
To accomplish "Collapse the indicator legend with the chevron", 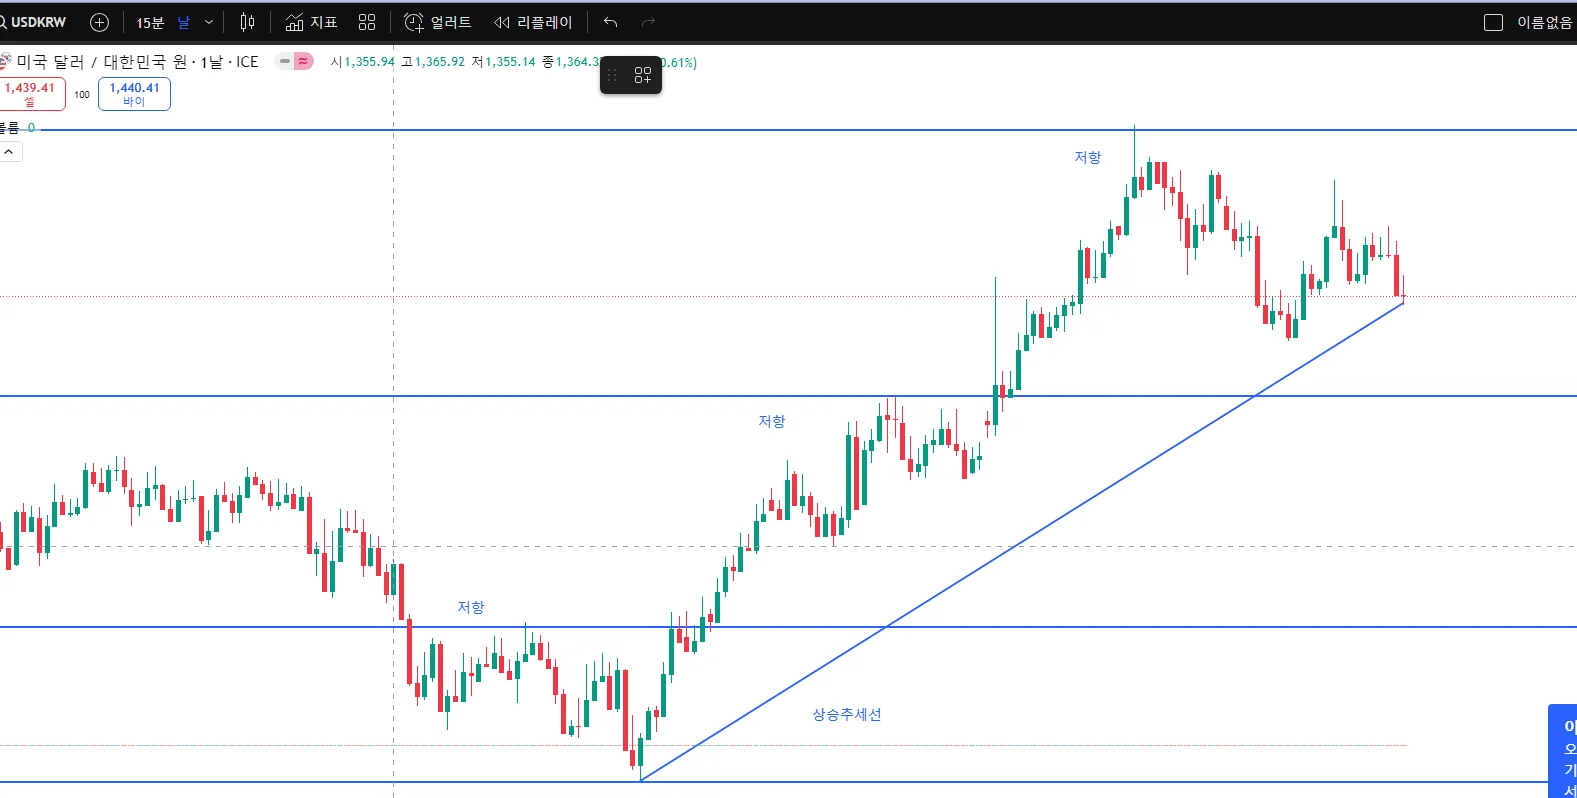I will point(9,152).
